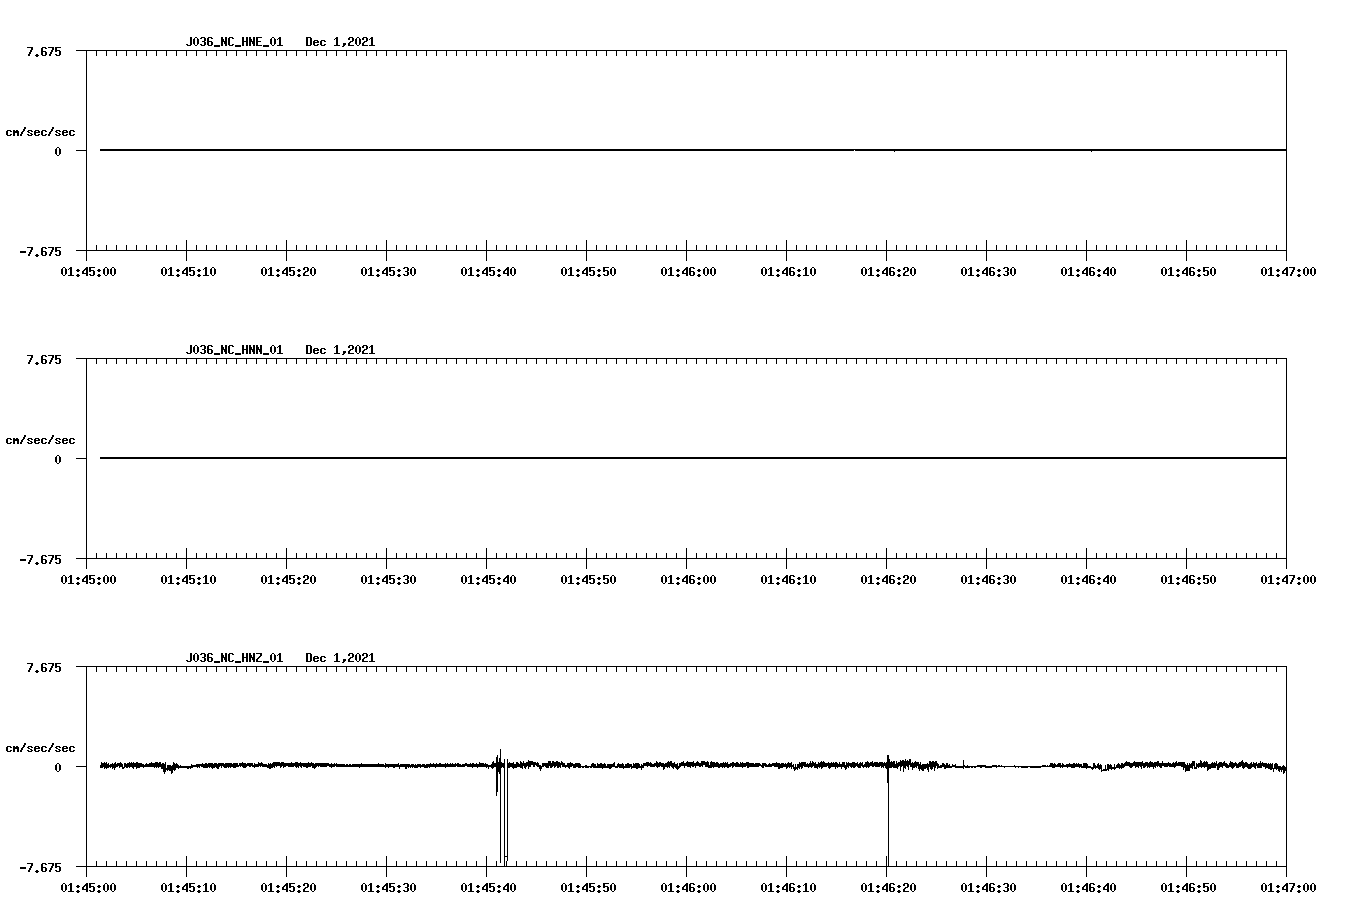1358x924 pixels.
Task: Click the 0 axis value on HNZ plot
Action: point(58,767)
